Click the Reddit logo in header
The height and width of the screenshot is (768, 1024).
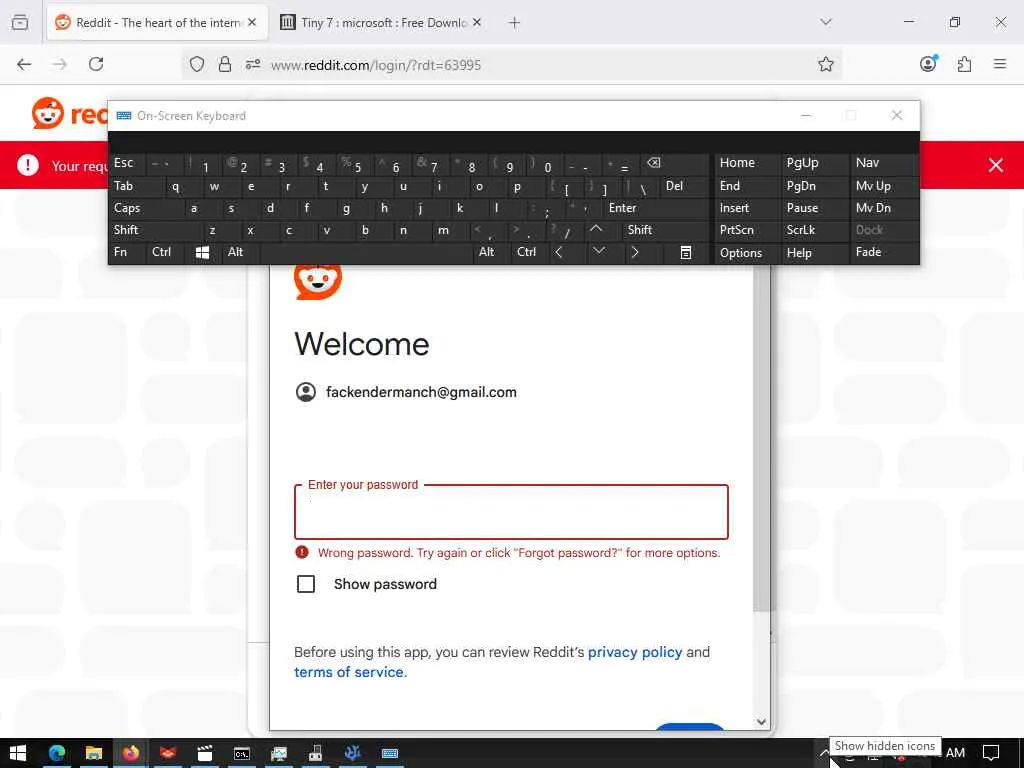tap(69, 114)
